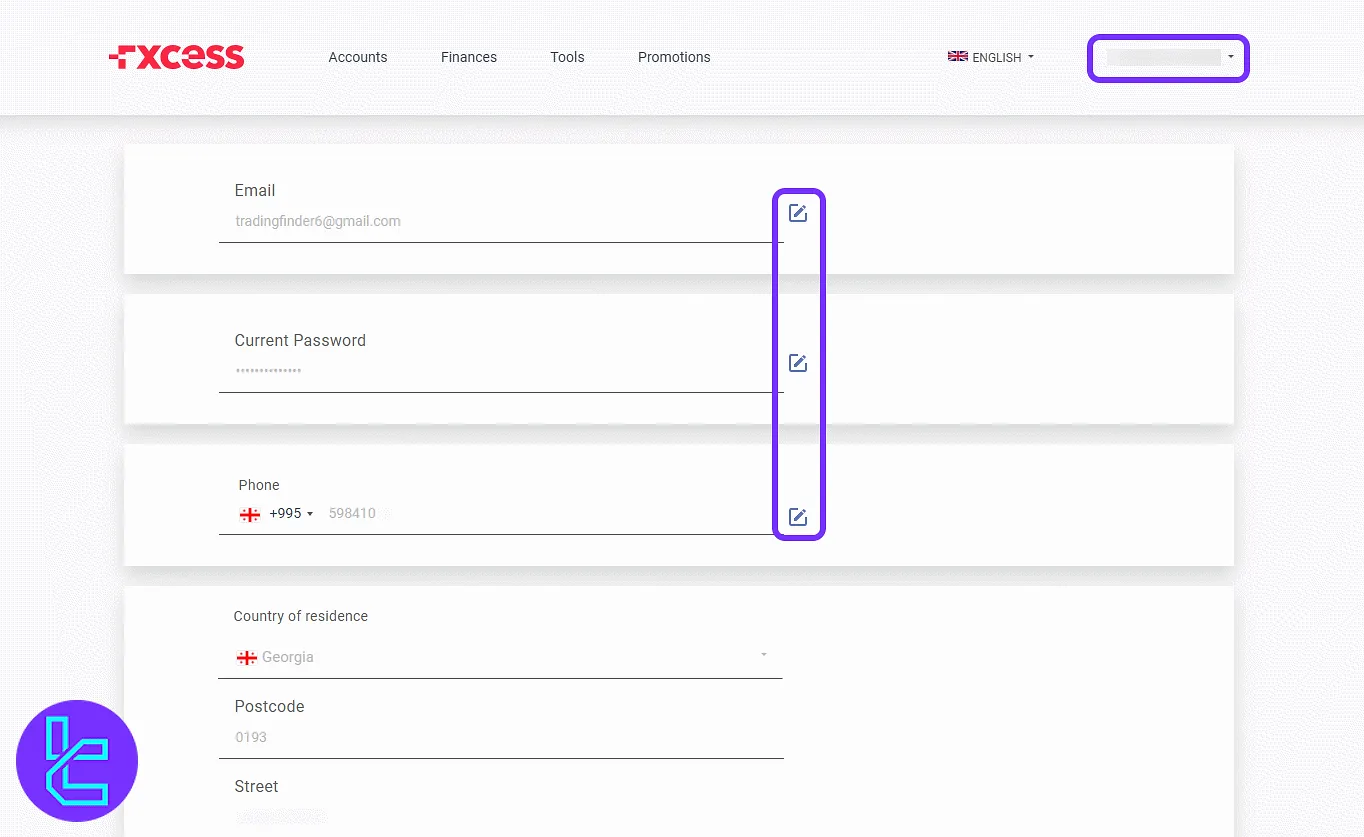The height and width of the screenshot is (837, 1364).
Task: Click the Current Password field
Action: [x=500, y=371]
